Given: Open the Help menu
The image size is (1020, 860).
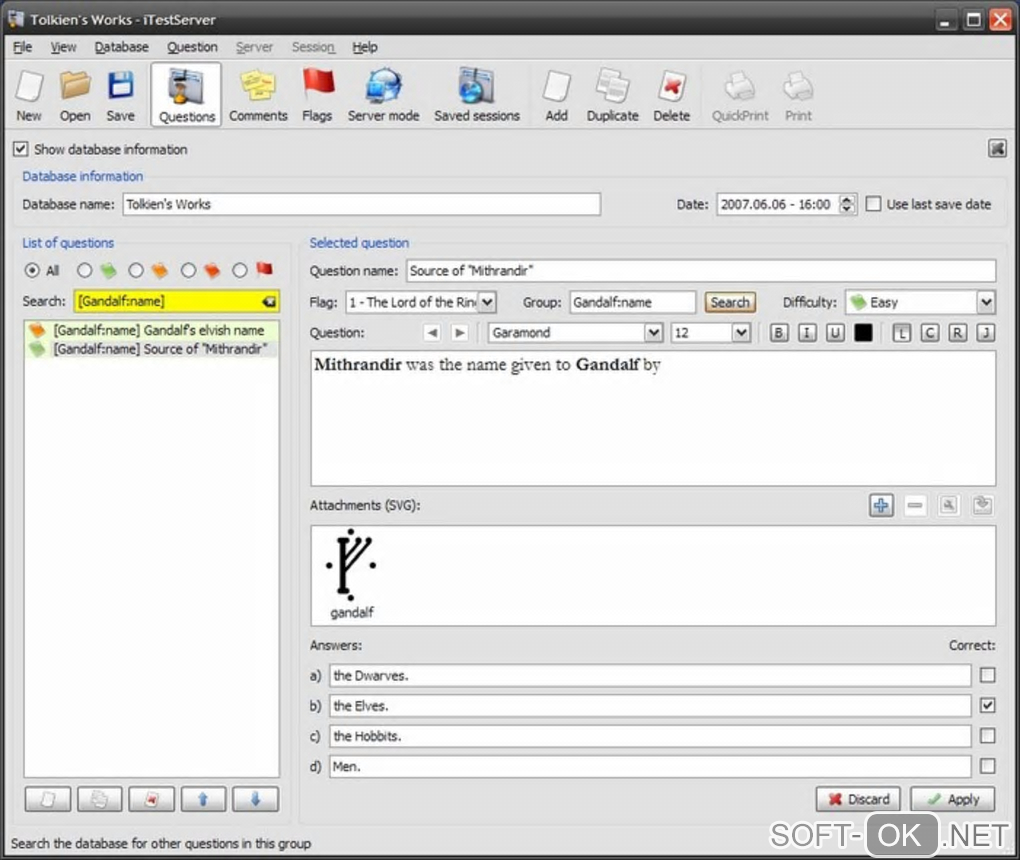Looking at the screenshot, I should (x=364, y=47).
